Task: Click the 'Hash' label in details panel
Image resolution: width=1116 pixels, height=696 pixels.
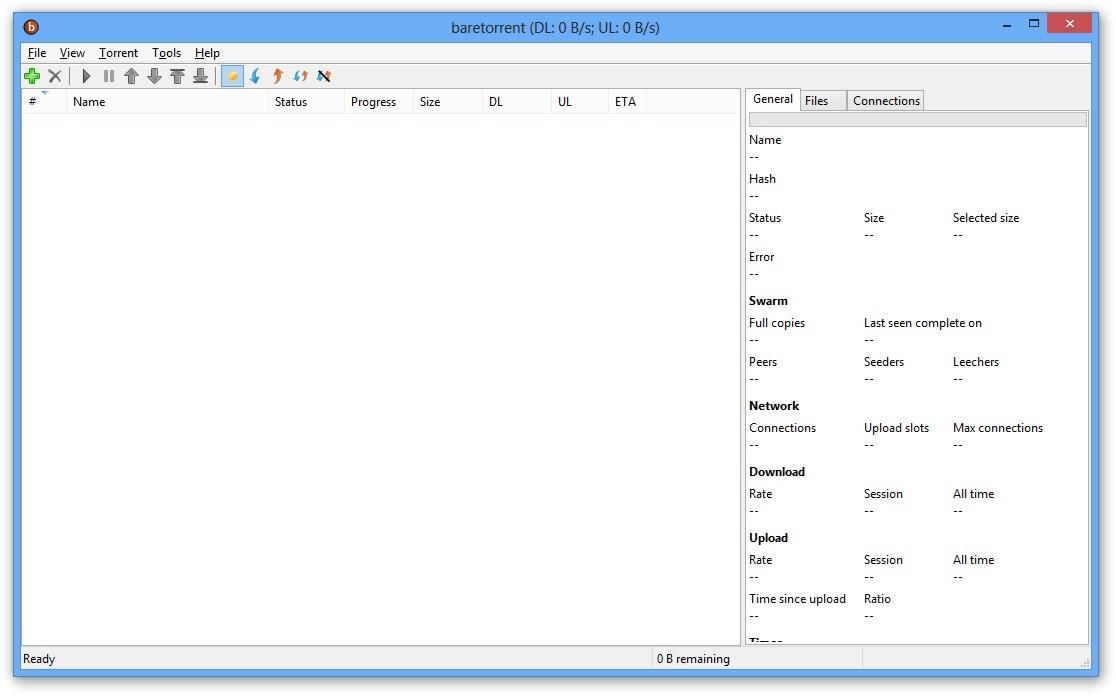Action: click(762, 179)
